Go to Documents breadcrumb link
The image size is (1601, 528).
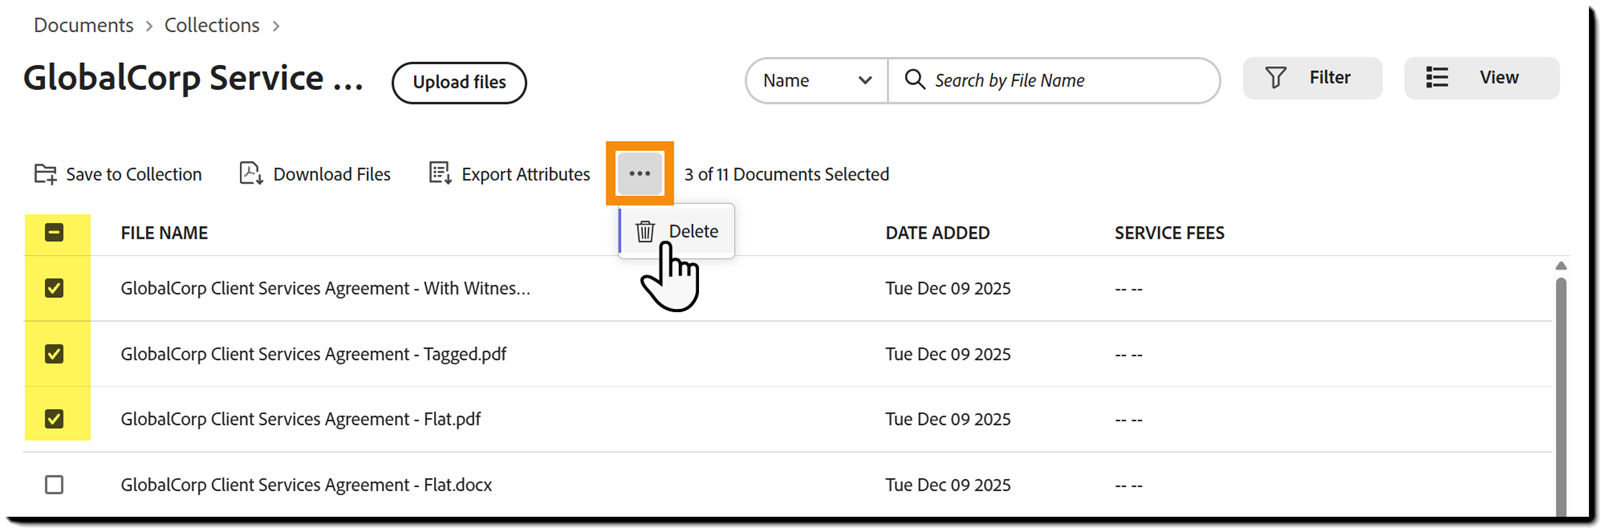pos(84,25)
